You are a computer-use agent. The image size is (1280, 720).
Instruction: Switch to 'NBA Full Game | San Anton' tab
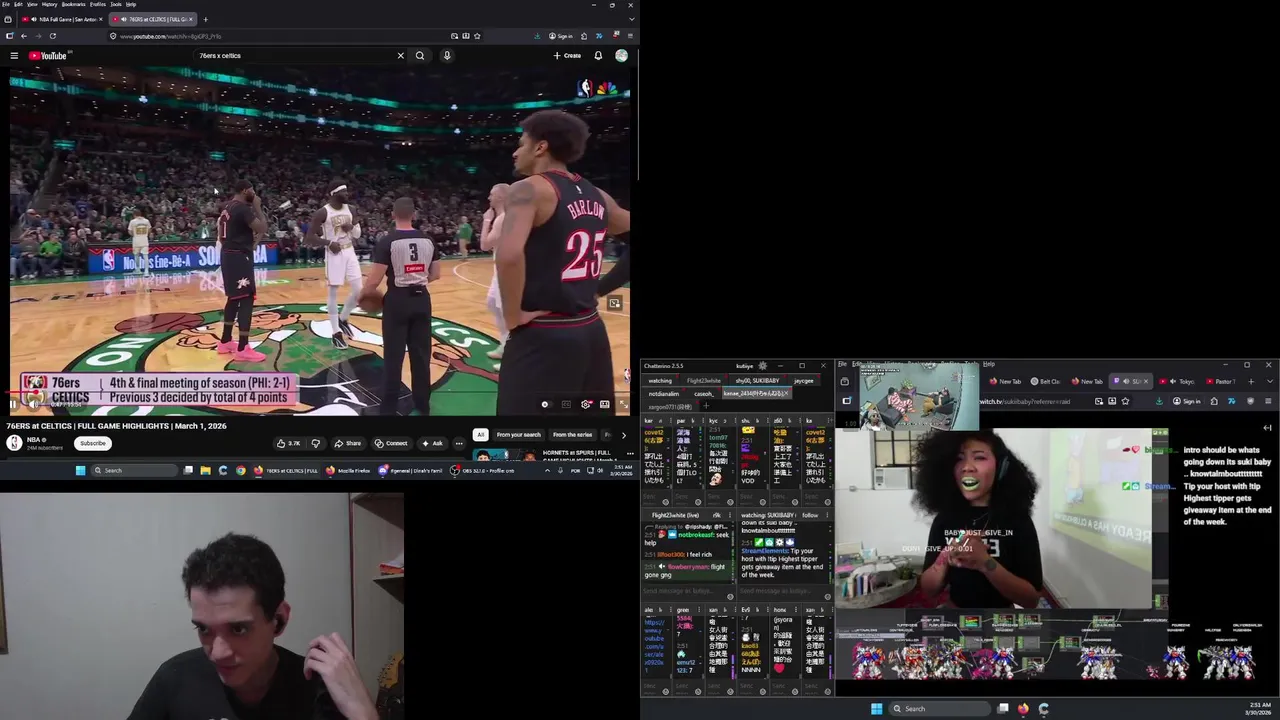point(61,19)
